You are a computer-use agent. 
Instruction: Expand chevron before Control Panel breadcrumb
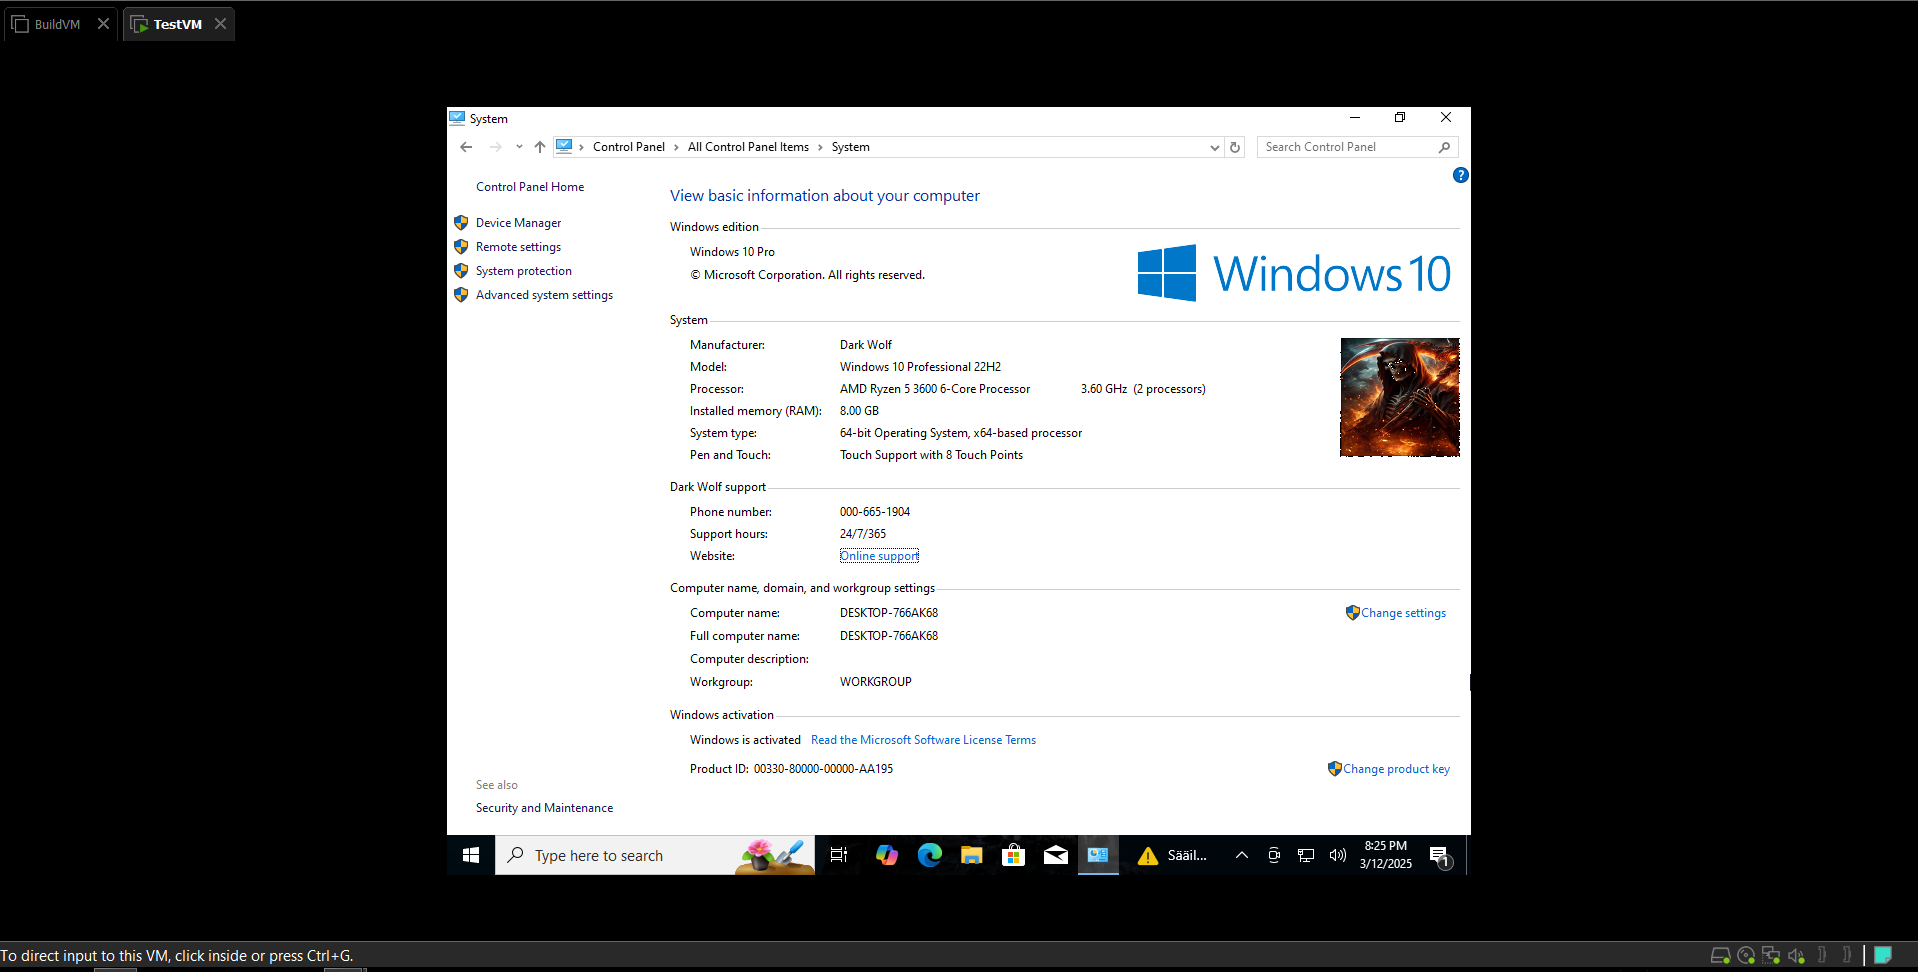(x=581, y=147)
